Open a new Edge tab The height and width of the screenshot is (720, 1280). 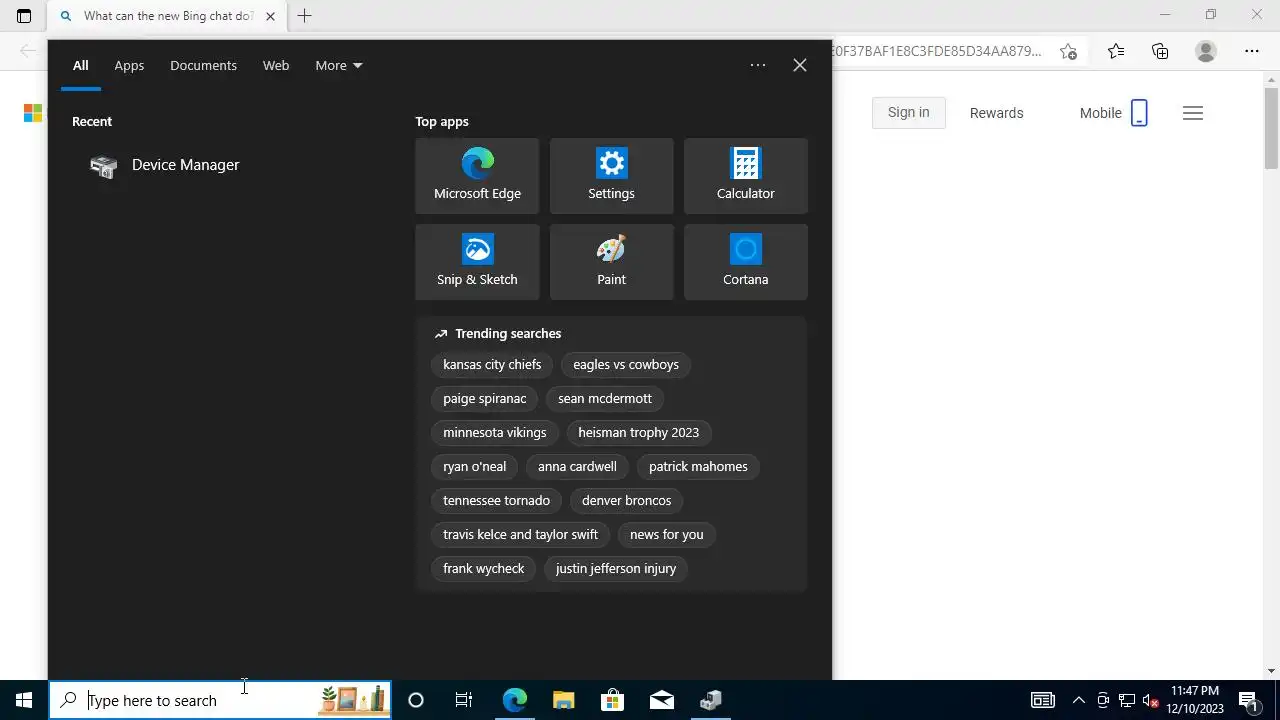[304, 16]
